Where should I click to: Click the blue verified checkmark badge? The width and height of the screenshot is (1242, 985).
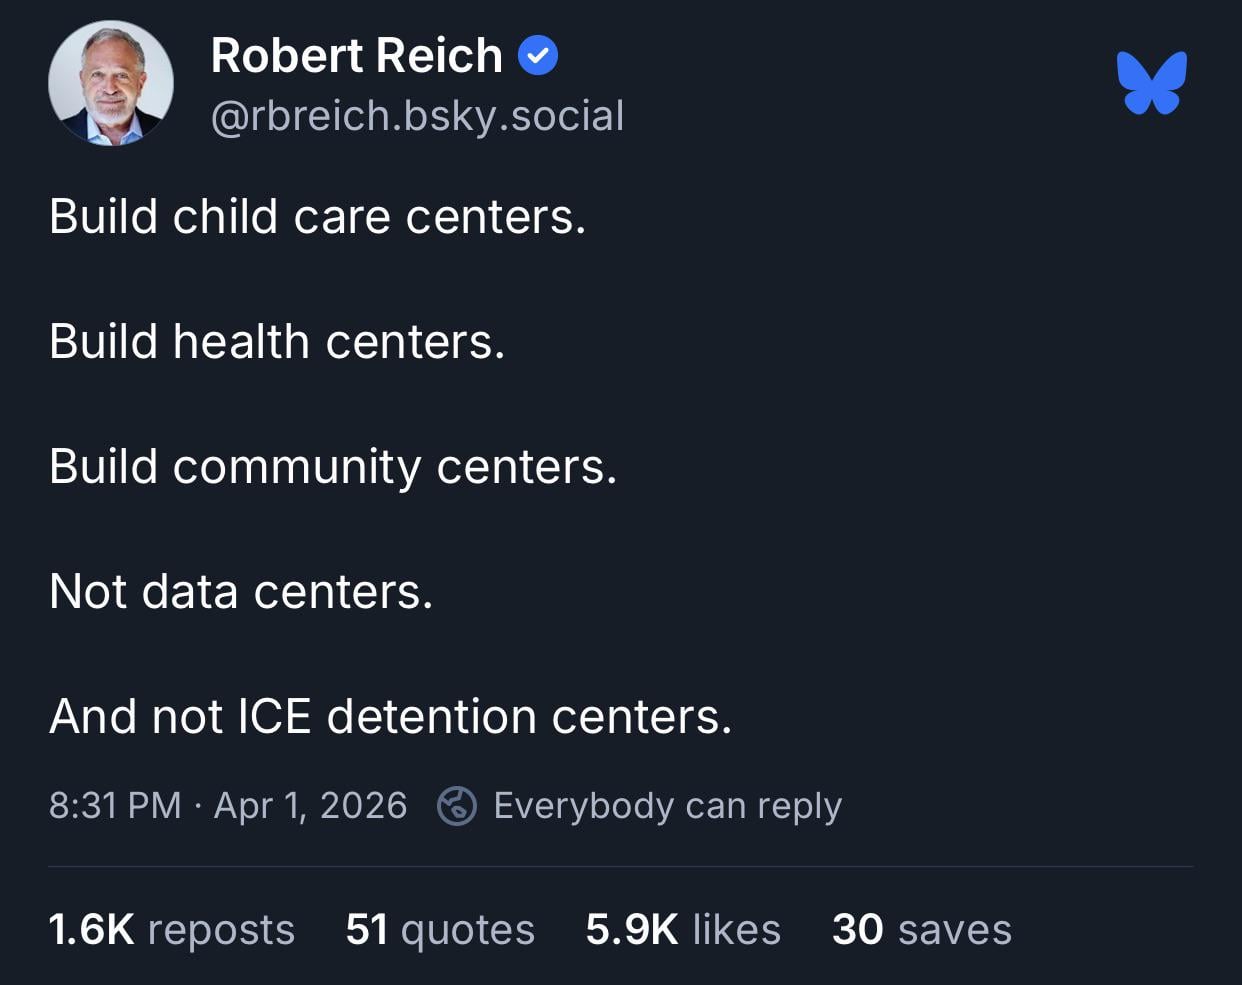click(x=538, y=56)
